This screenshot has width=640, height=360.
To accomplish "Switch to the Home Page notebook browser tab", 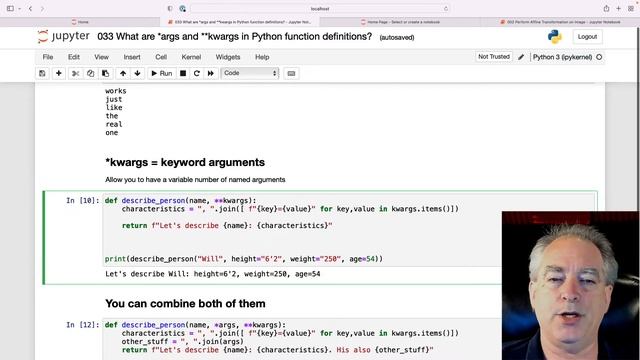I will point(400,22).
